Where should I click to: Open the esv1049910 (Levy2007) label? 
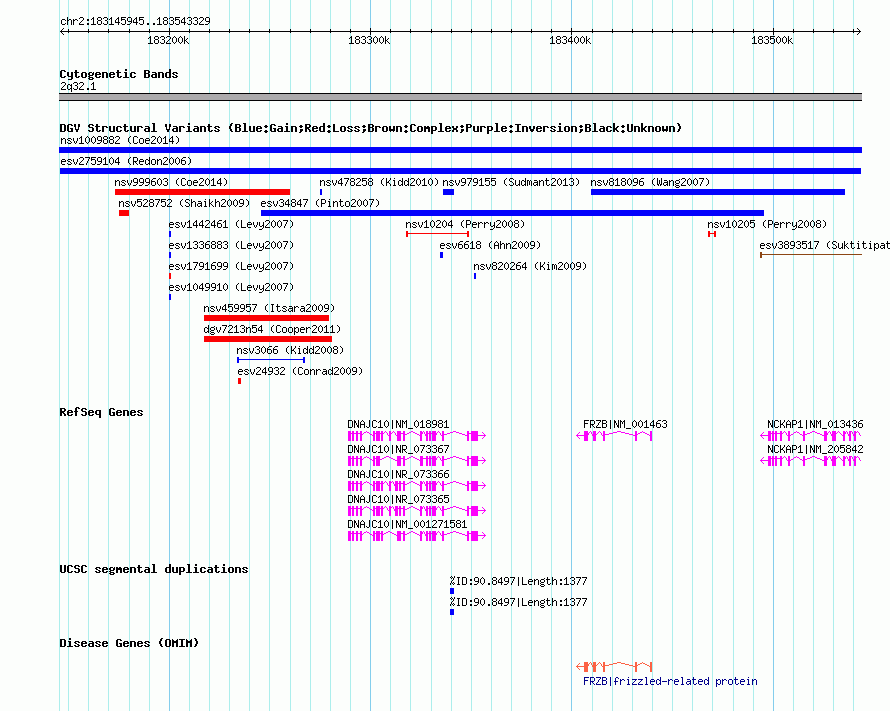[231, 287]
